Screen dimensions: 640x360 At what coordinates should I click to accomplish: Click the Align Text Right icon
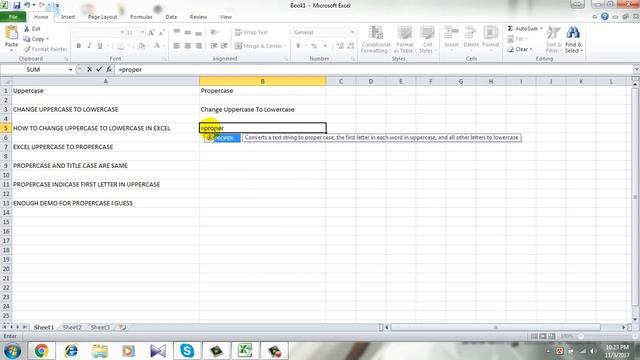click(198, 46)
